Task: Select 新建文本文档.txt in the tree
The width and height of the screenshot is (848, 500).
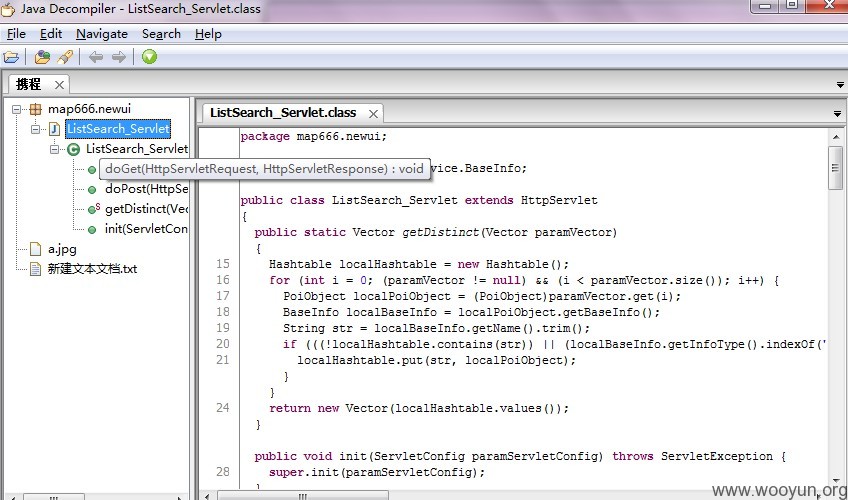Action: pyautogui.click(x=92, y=269)
